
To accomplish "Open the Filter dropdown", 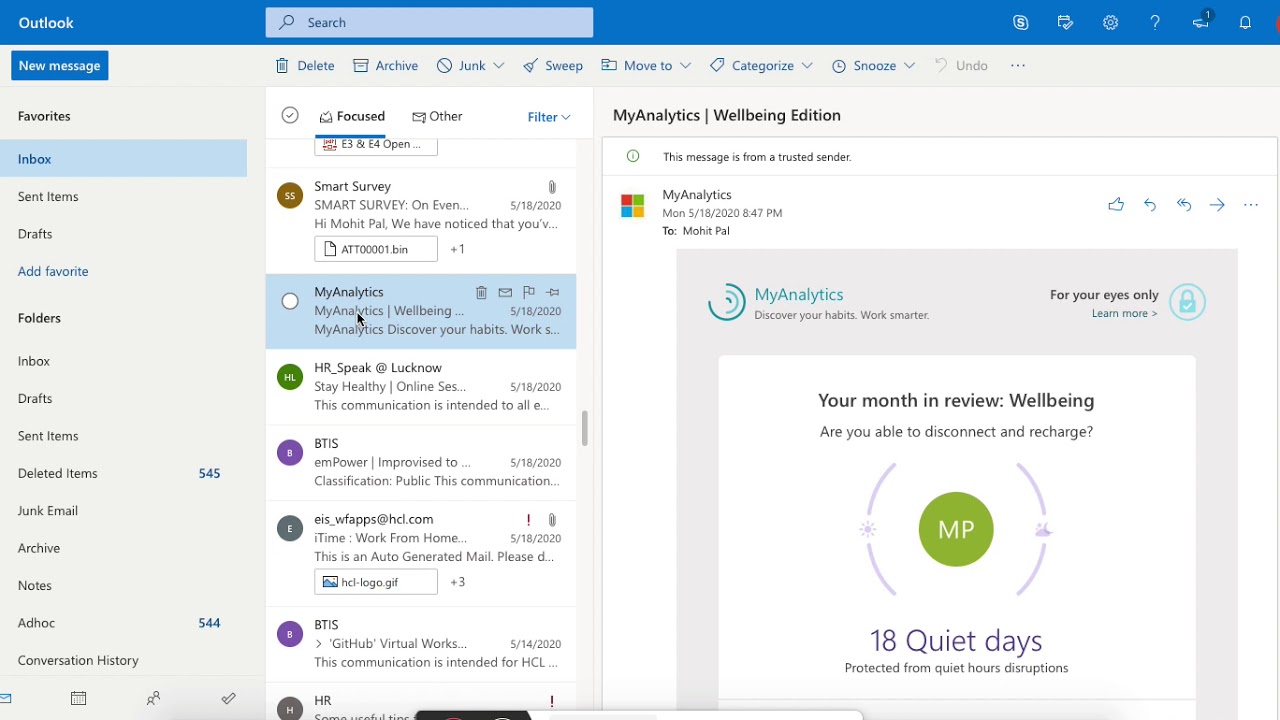I will (549, 117).
